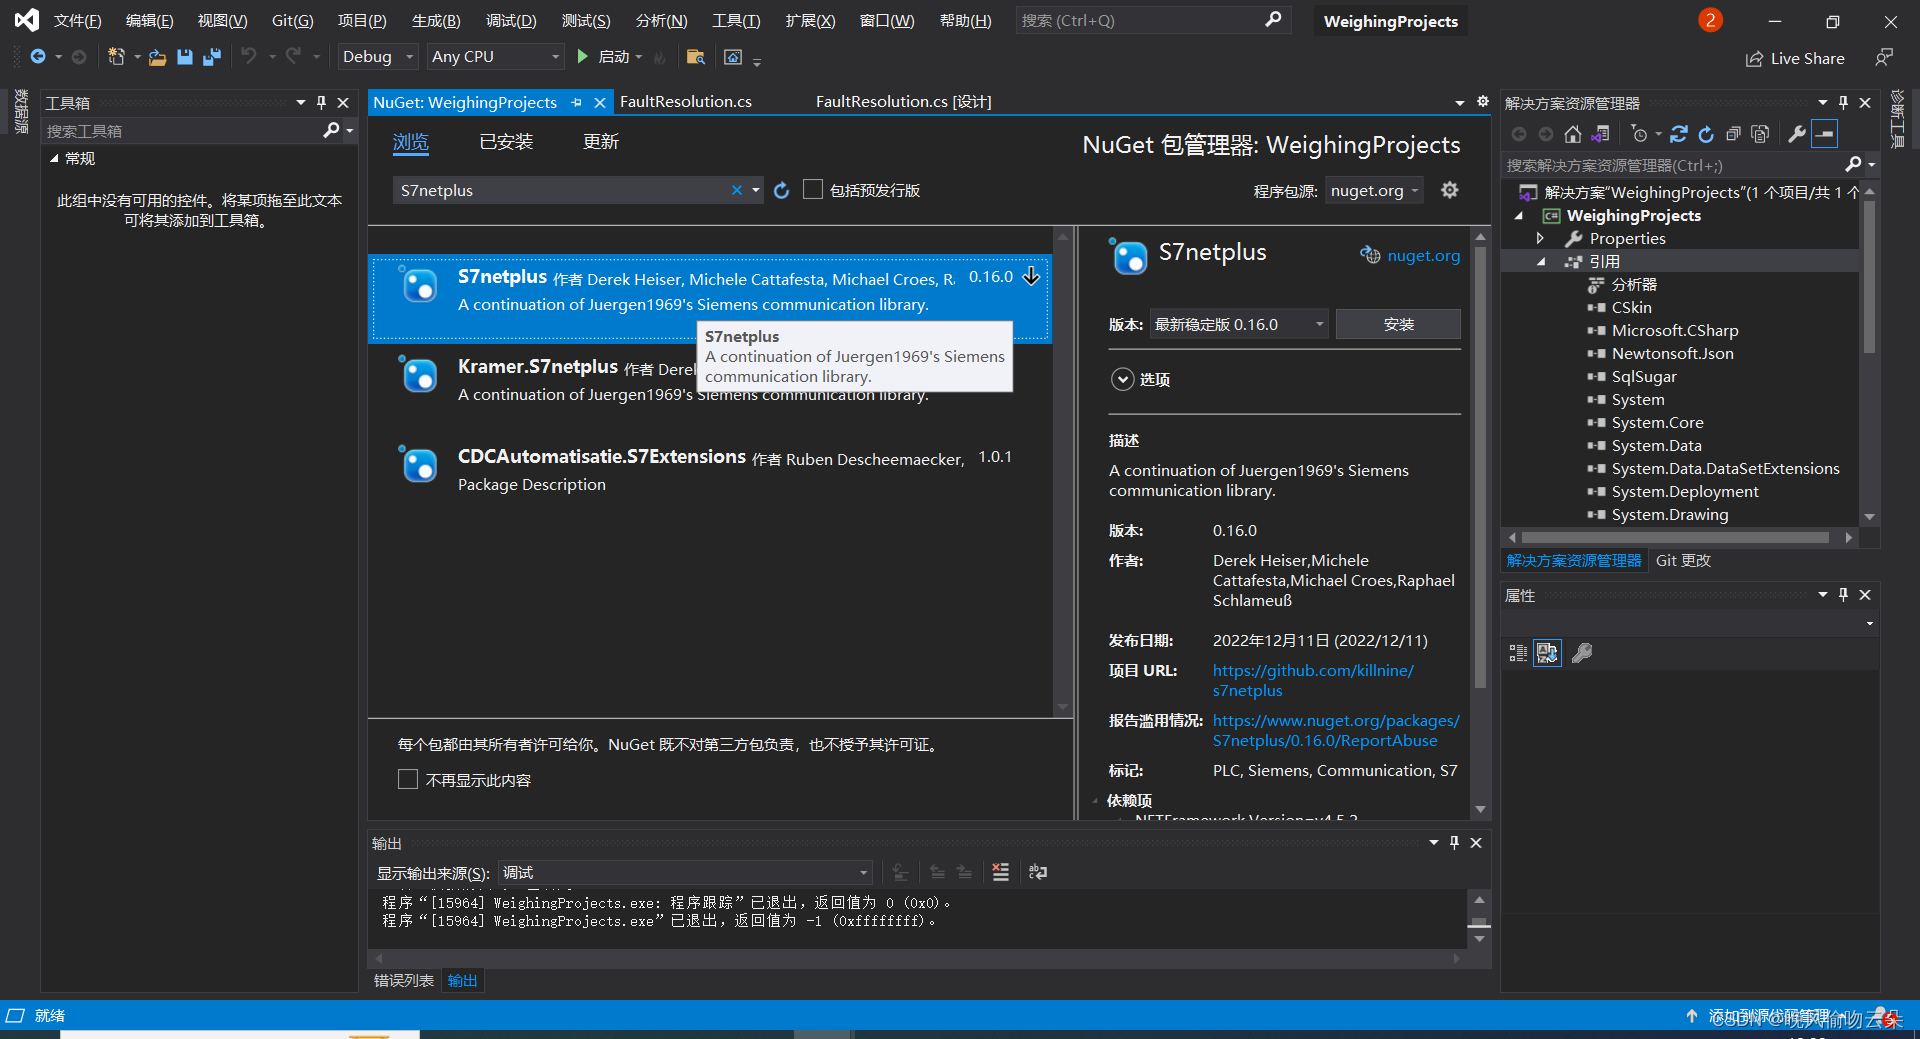Check the 不再显示此内容 checkbox

407,779
